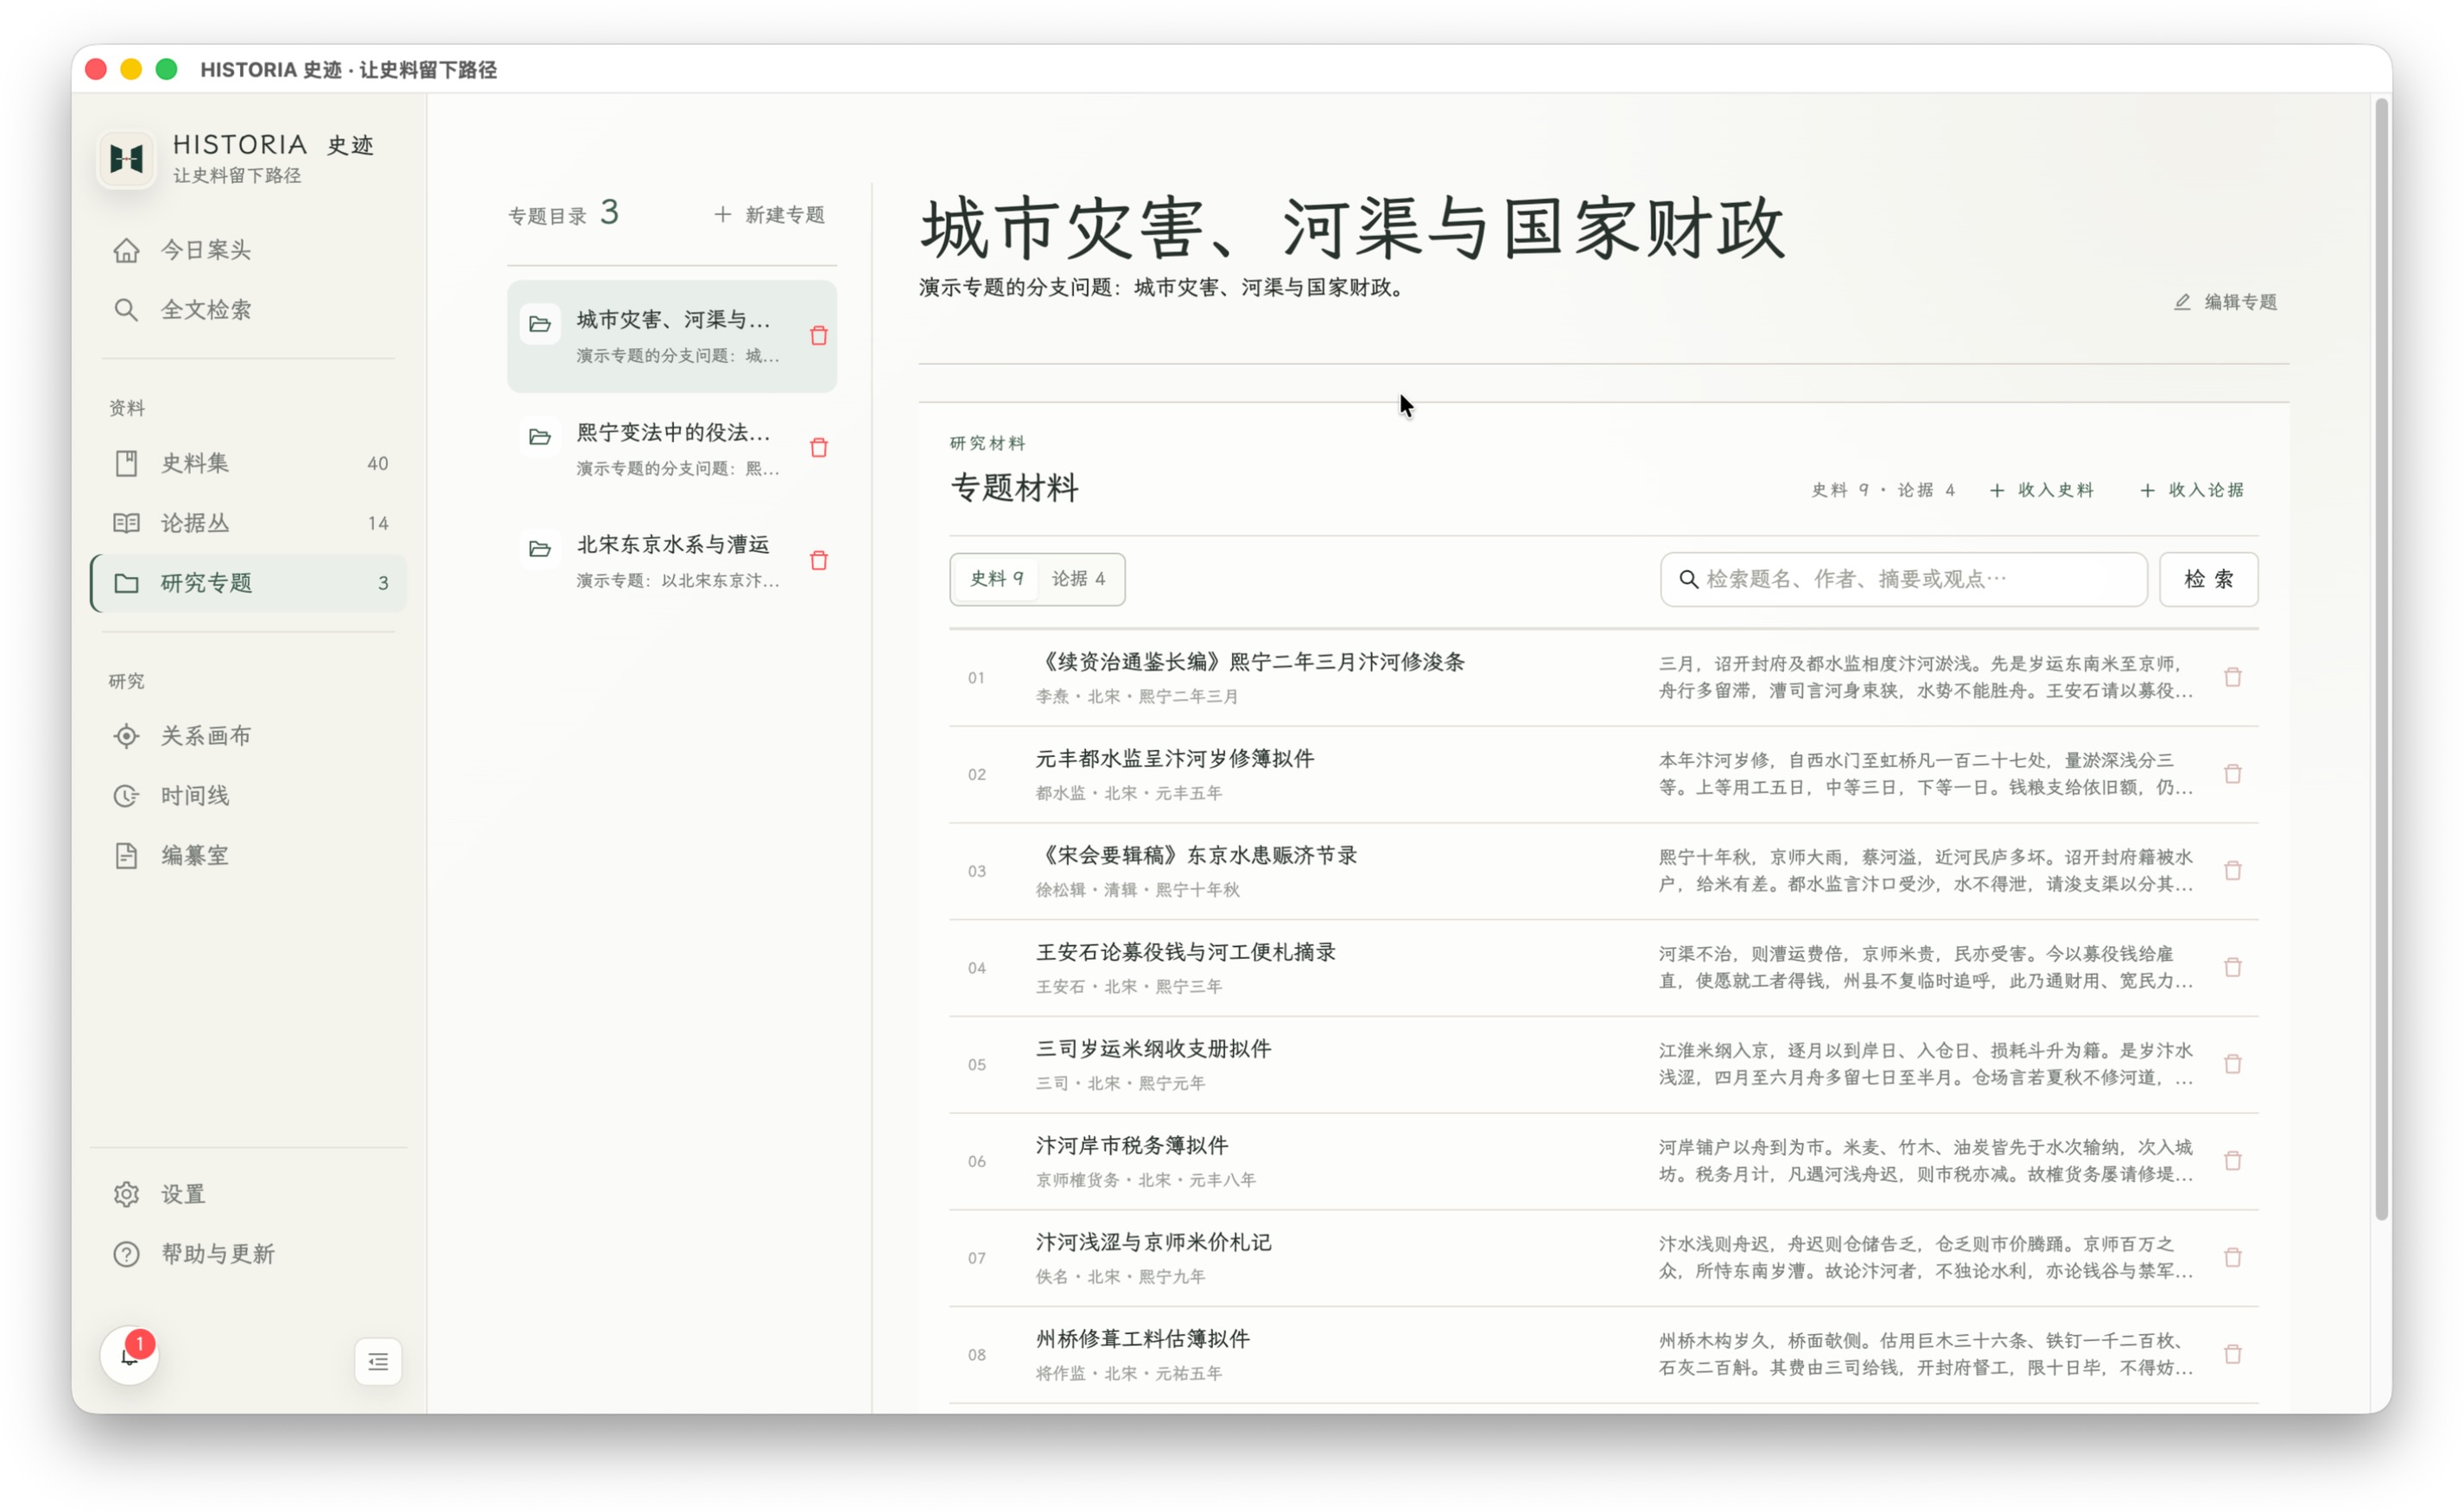Screen dimensions: 2464x1512
Task: Click 收入论据 button
Action: [x=2192, y=490]
